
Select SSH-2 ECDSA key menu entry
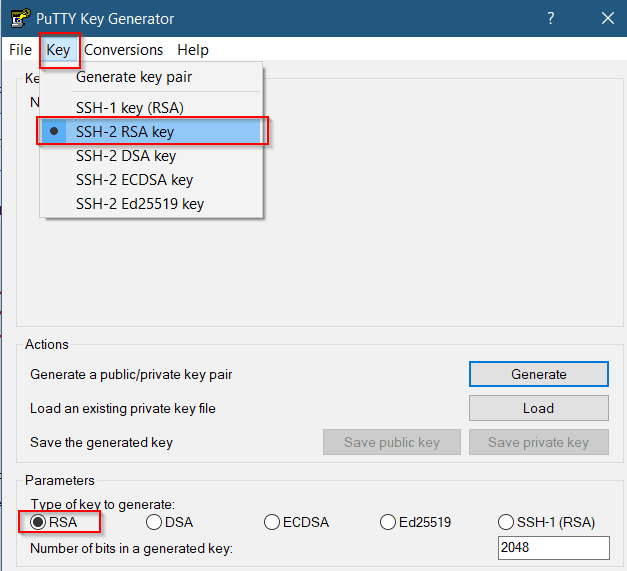(x=151, y=180)
